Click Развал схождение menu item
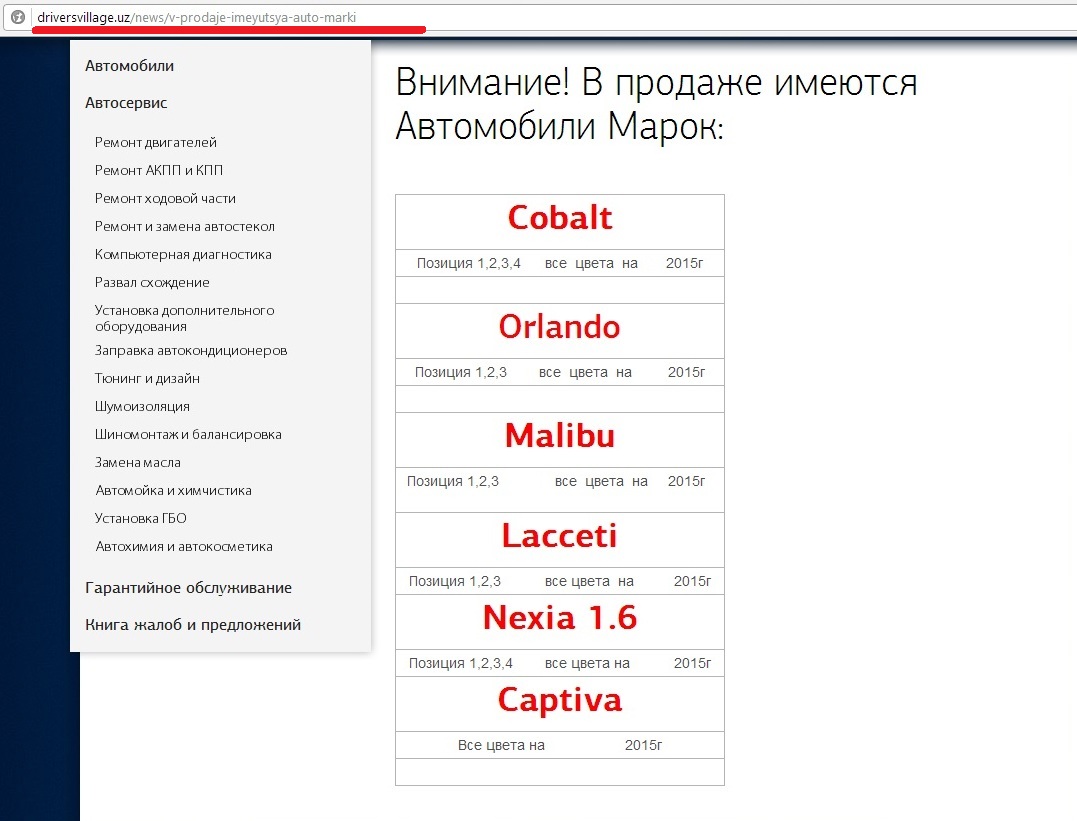 click(x=152, y=283)
